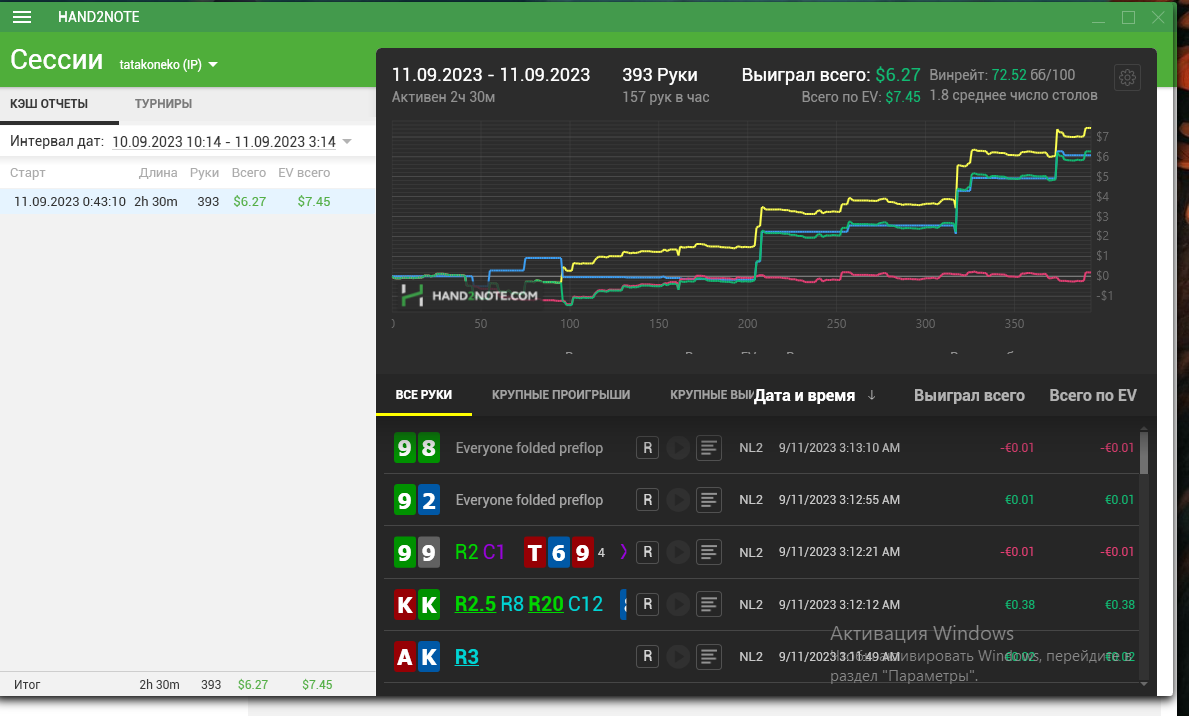The height and width of the screenshot is (716, 1189).
Task: Switch to the КЭШ ОТЧЕТЫ tab
Action: pyautogui.click(x=49, y=104)
